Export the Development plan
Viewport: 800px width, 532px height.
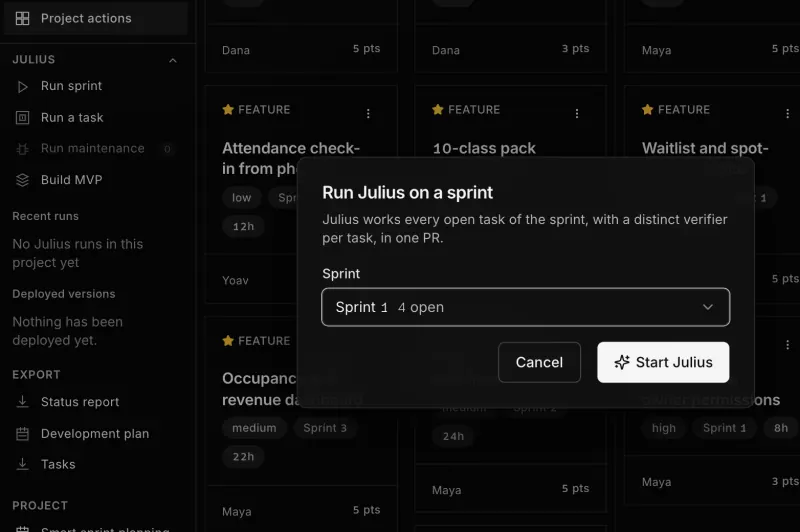[x=97, y=434]
